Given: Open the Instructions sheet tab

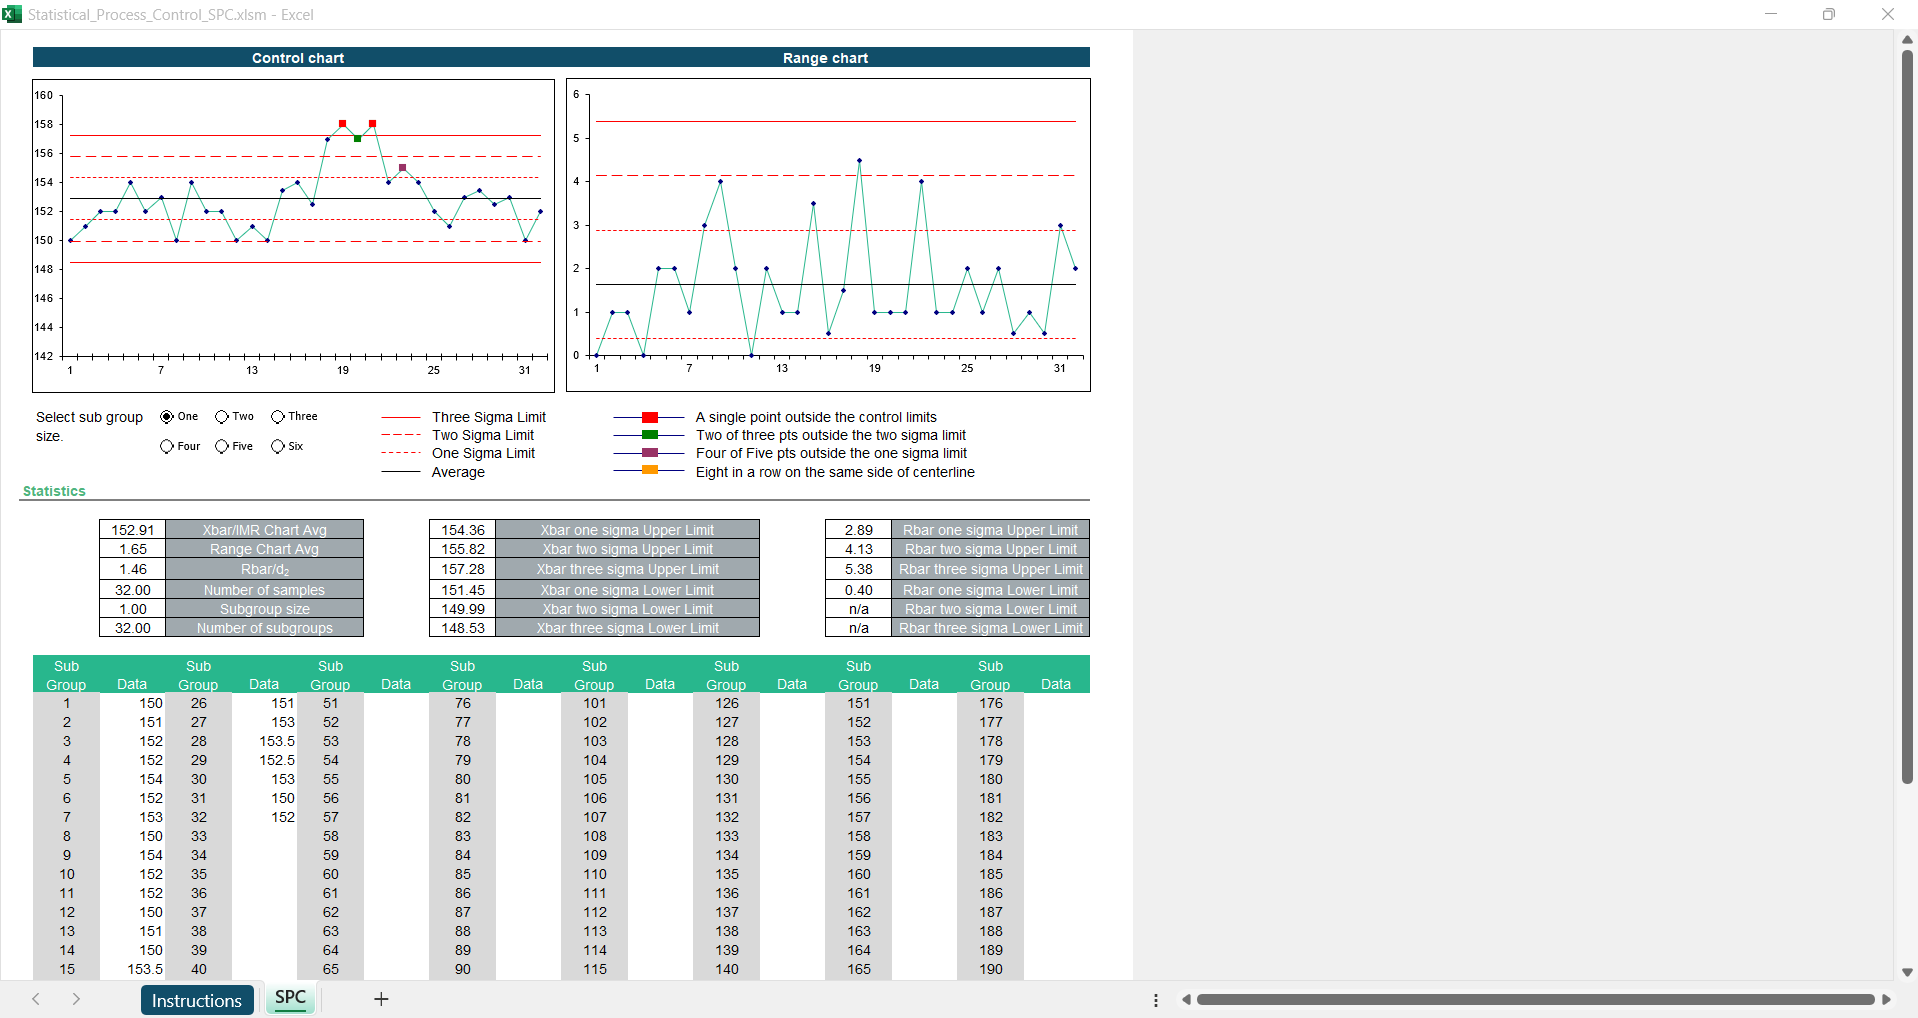Looking at the screenshot, I should click(x=197, y=1000).
